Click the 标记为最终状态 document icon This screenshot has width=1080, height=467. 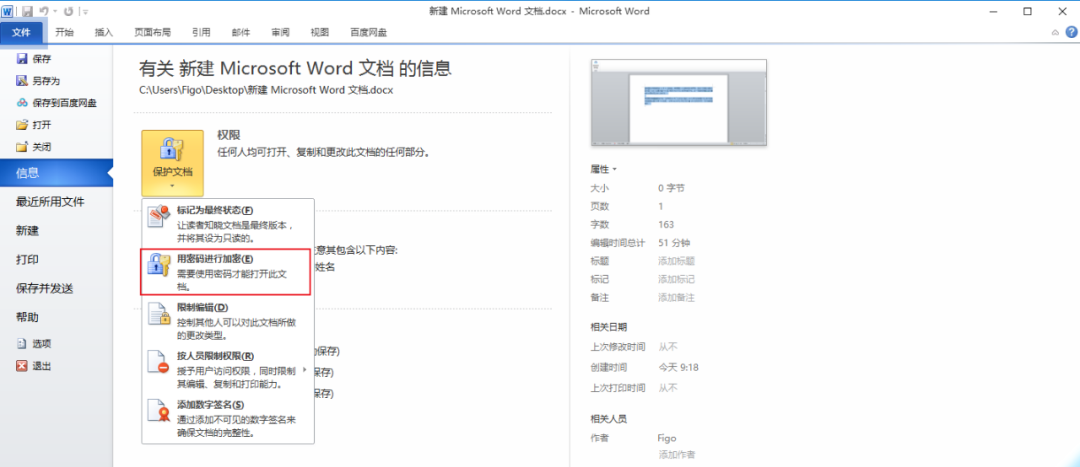(160, 217)
